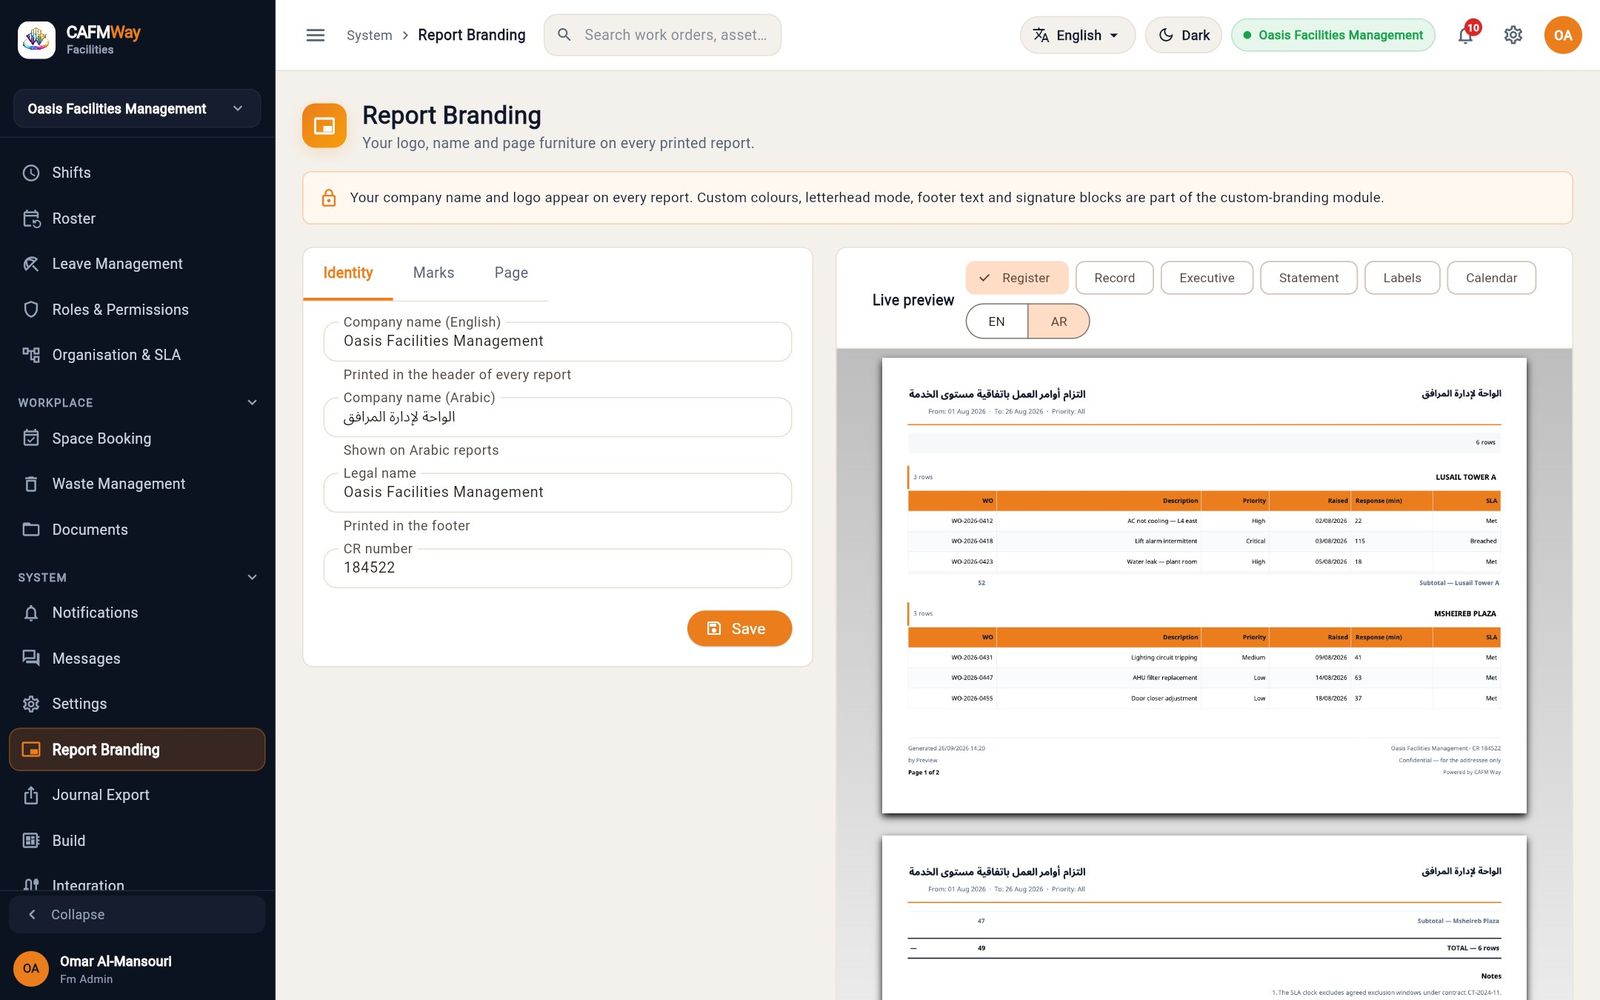This screenshot has height=1000, width=1600.
Task: Open Shifts in the sidebar
Action: click(137, 173)
